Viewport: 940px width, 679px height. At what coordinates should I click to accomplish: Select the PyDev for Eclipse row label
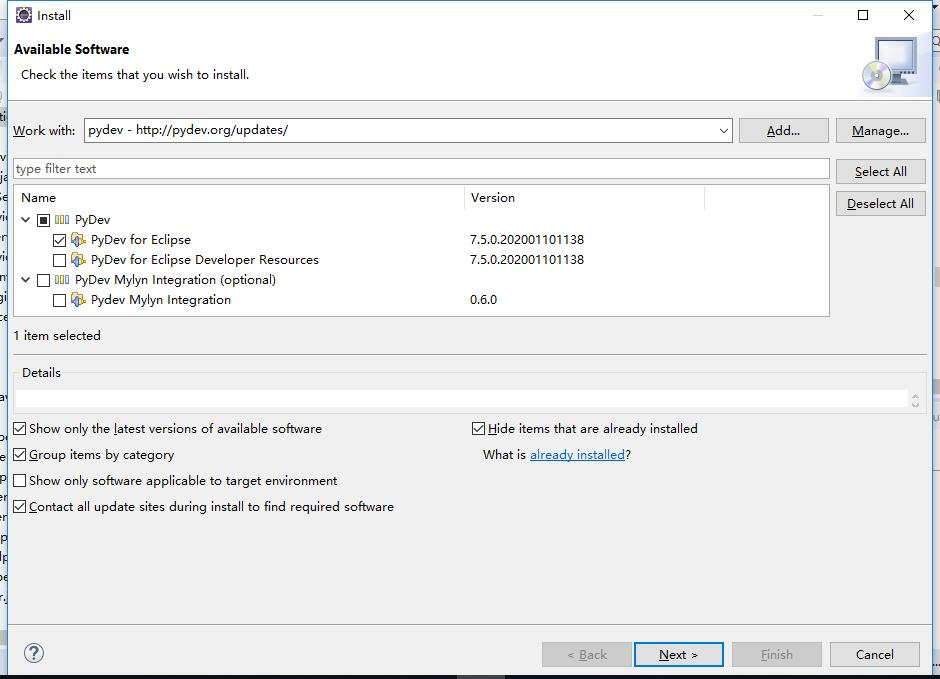(141, 240)
